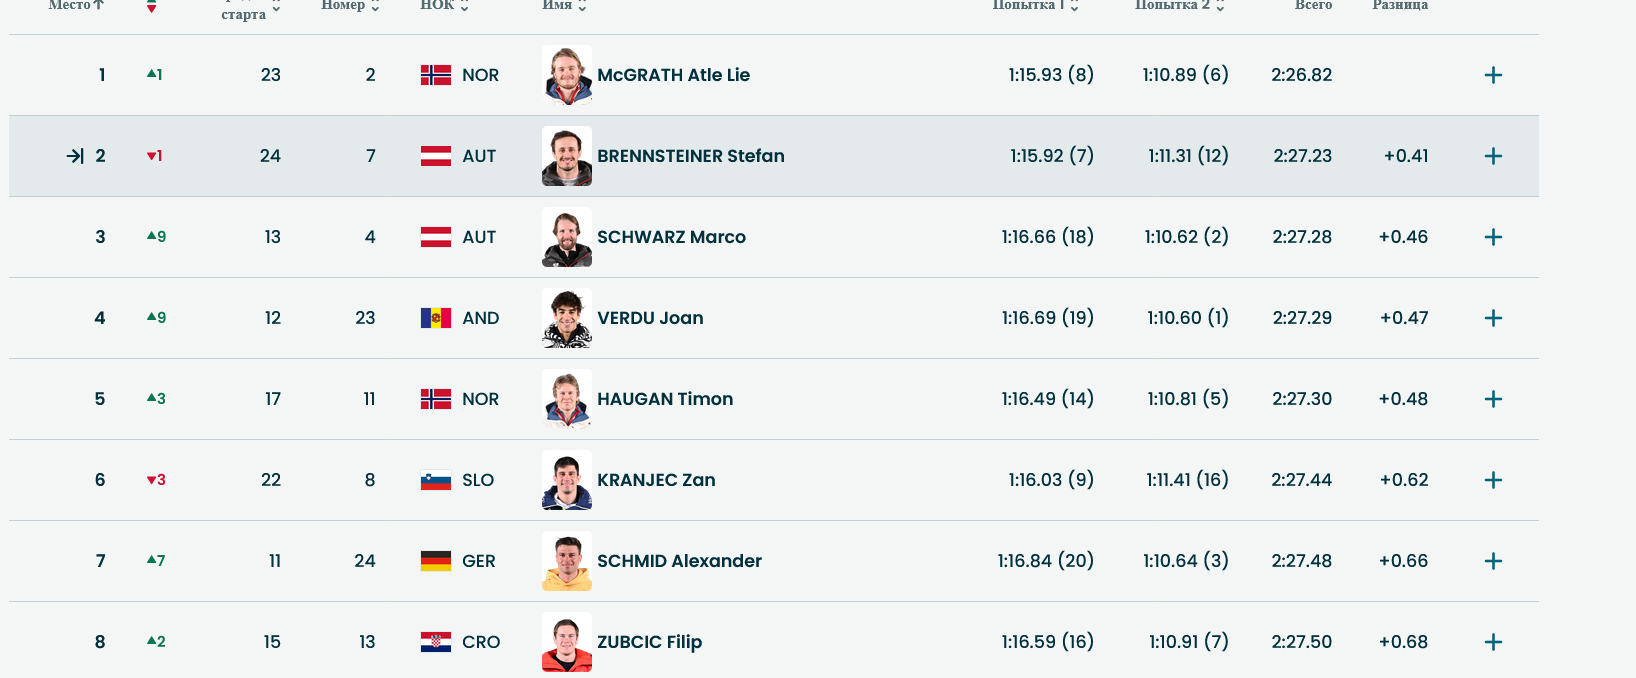
Task: Click plus icon in VERDU Joan row
Action: click(1493, 318)
